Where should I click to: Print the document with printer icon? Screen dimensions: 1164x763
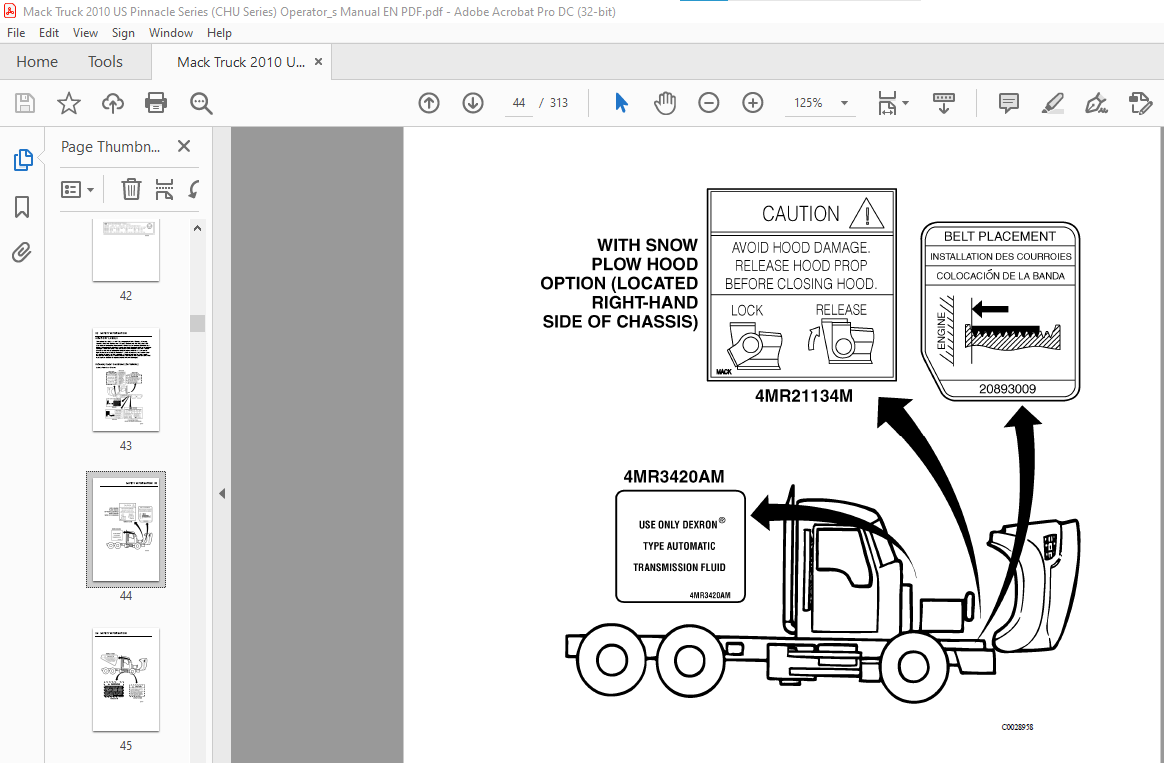[156, 102]
